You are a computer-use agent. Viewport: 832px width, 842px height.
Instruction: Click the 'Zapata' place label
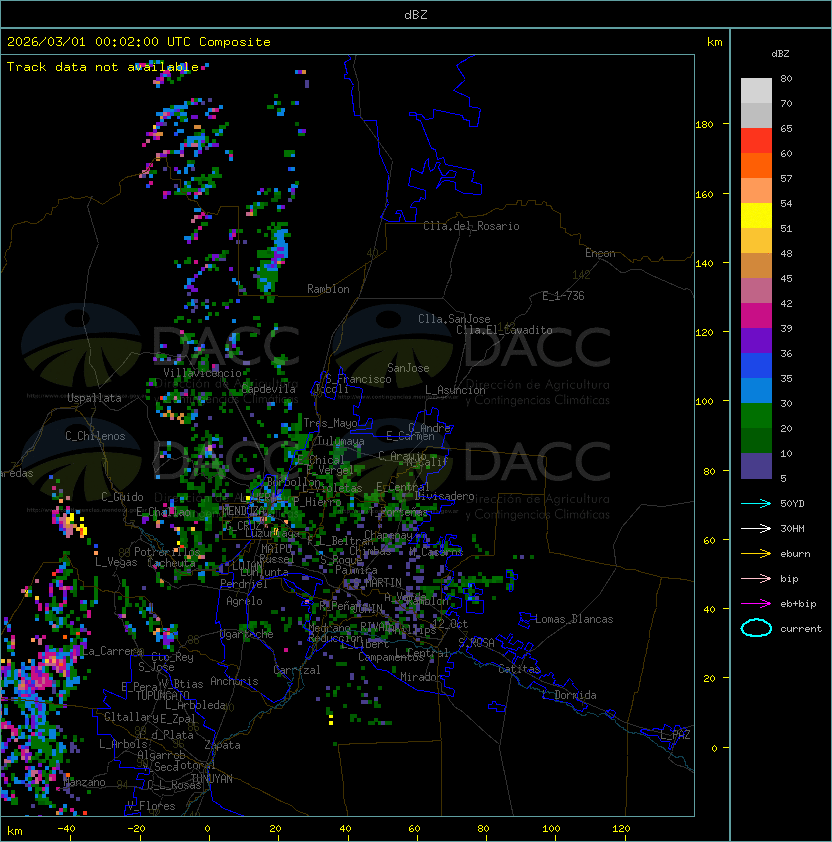click(222, 745)
